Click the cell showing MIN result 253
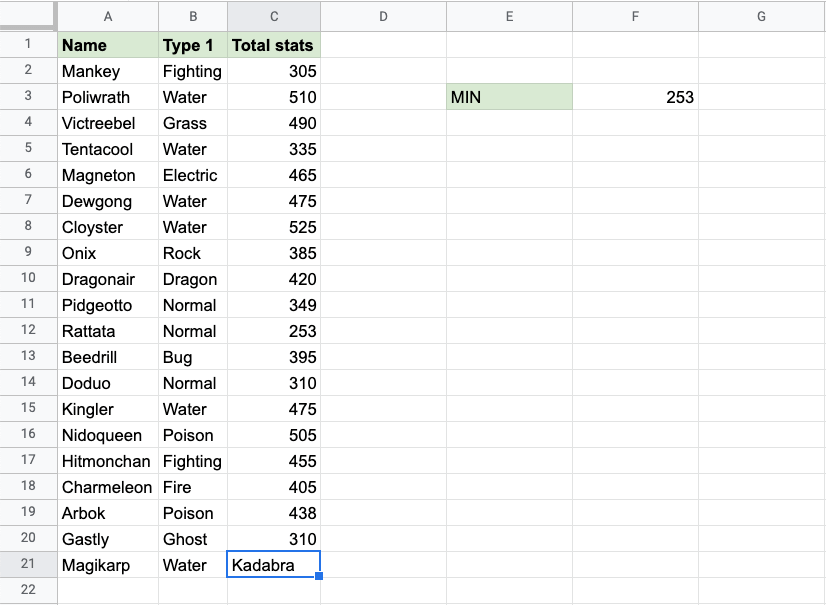The image size is (826, 605). (x=635, y=97)
